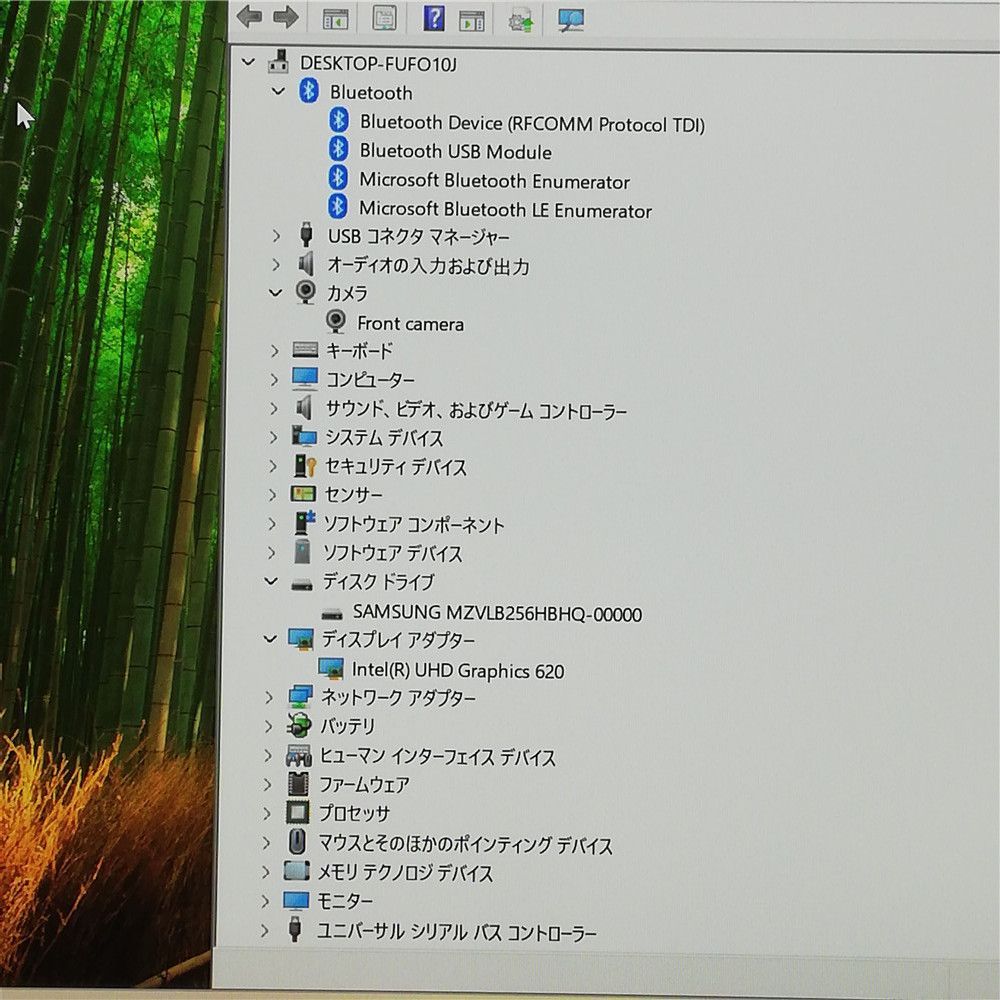Click the Update driver toolbar icon

pos(521,20)
